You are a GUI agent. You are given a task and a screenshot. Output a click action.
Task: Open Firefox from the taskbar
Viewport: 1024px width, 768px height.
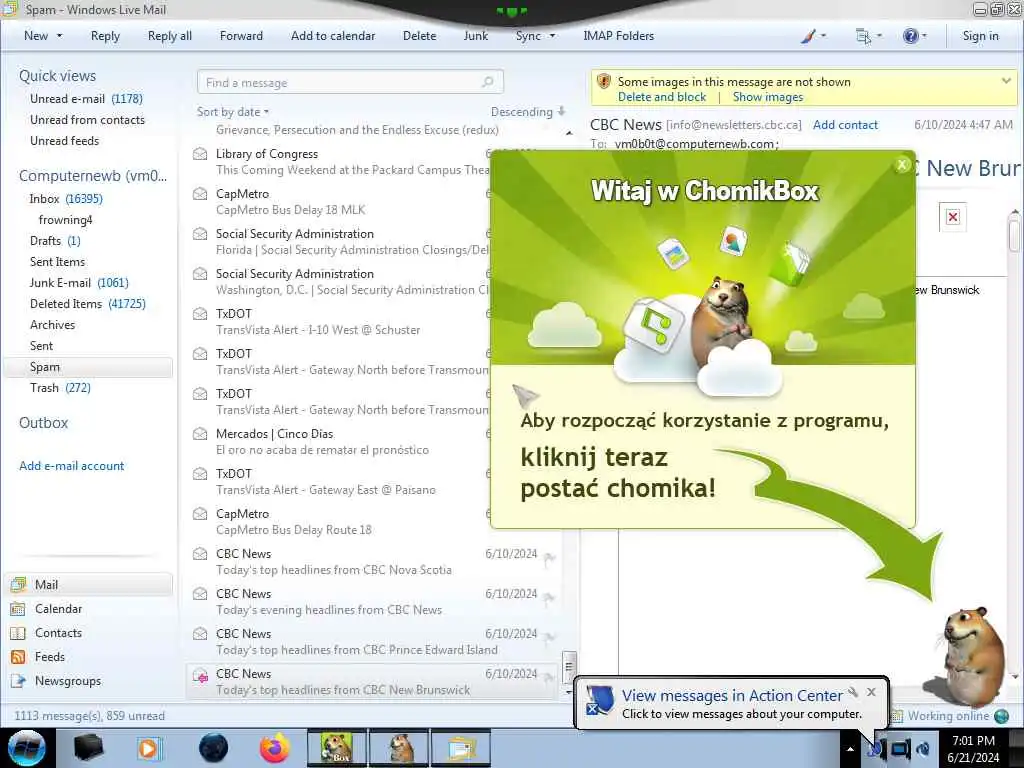(x=275, y=748)
